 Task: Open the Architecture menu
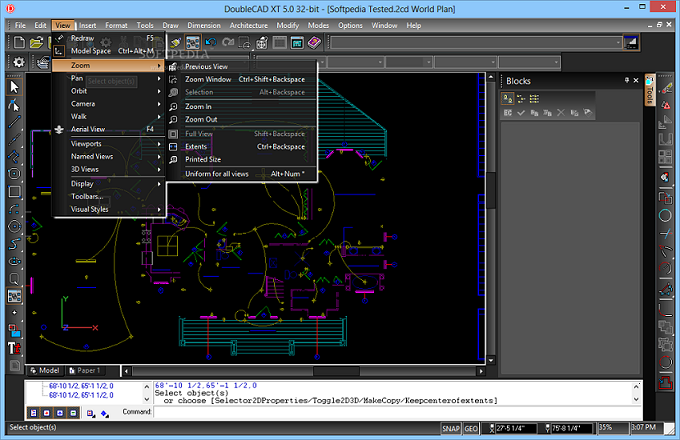pyautogui.click(x=248, y=24)
